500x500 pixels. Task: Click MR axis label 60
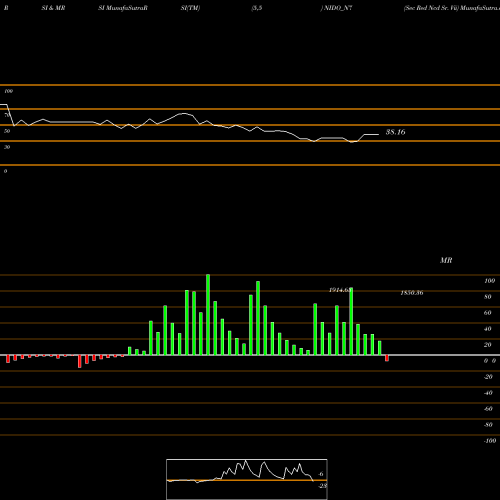488,313
